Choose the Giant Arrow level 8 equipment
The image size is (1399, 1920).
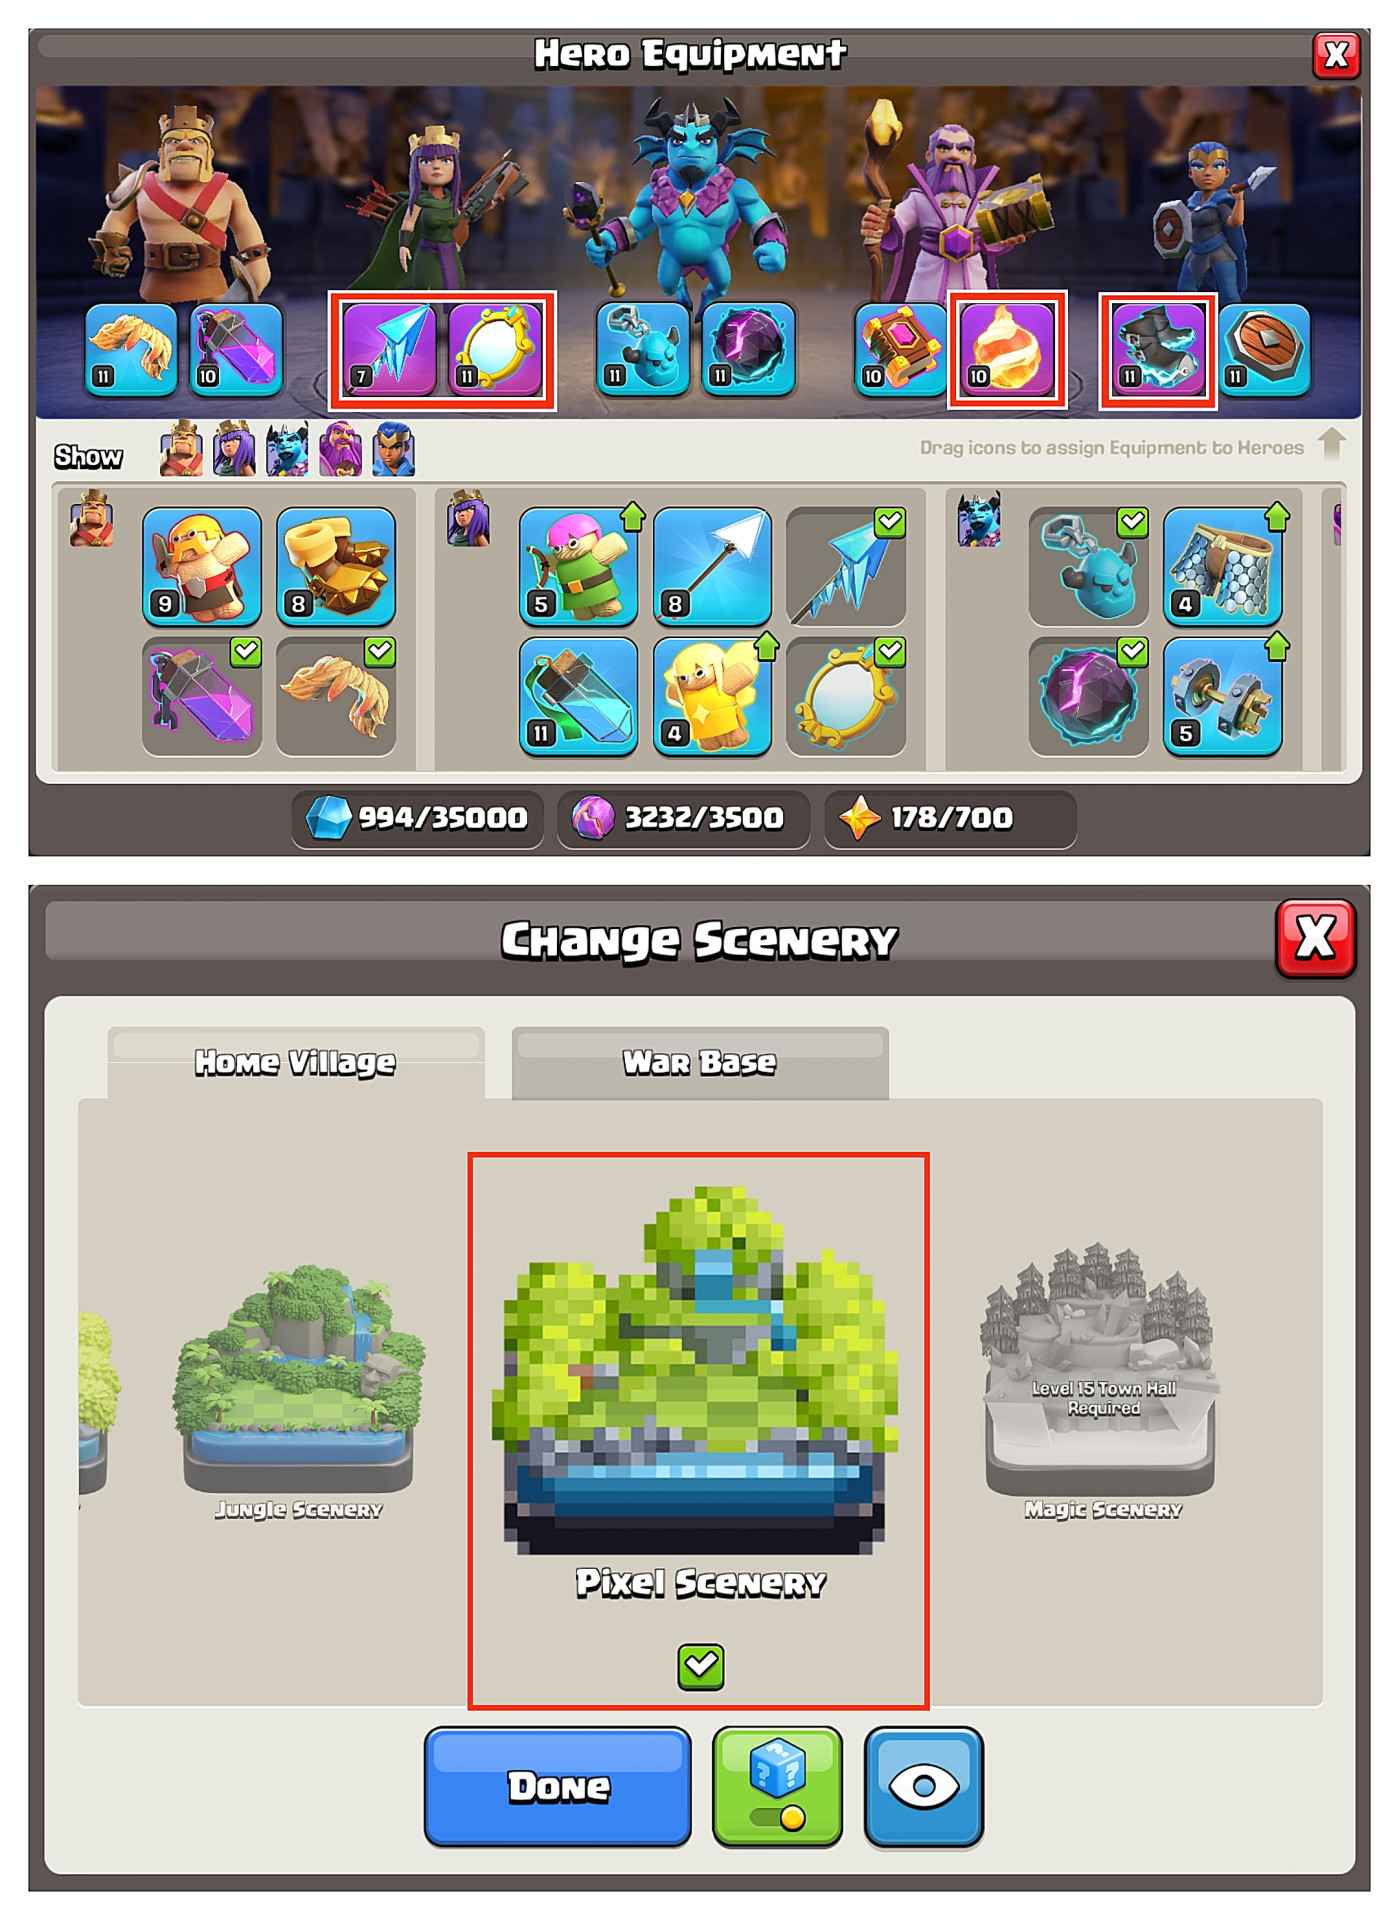pyautogui.click(x=712, y=567)
